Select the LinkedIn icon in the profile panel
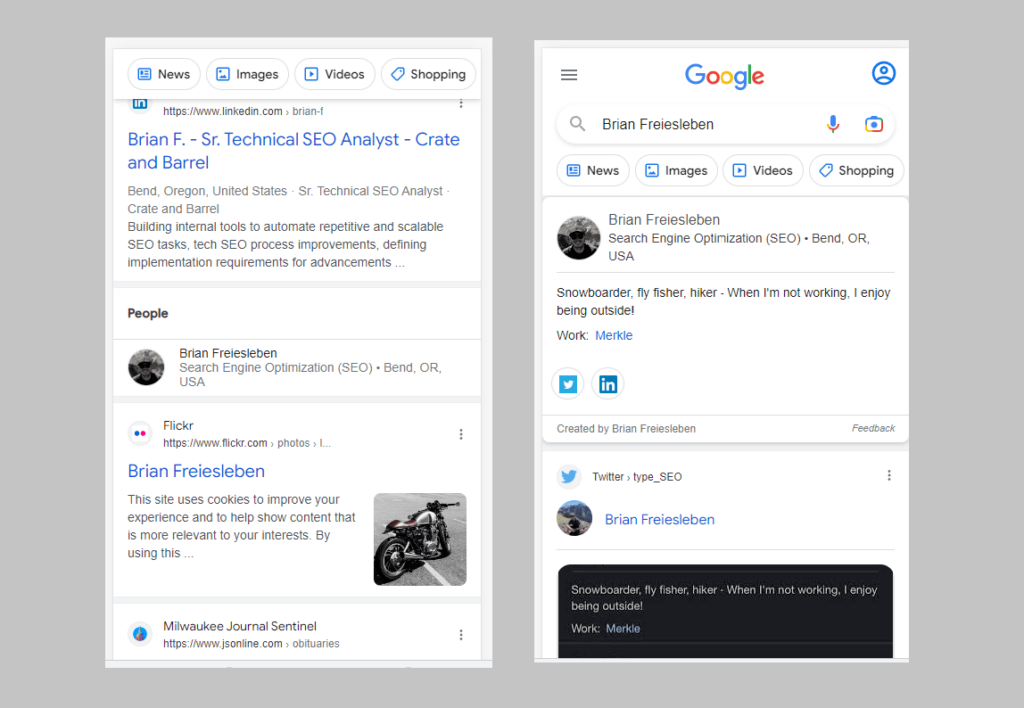Viewport: 1024px width, 708px height. click(x=608, y=383)
